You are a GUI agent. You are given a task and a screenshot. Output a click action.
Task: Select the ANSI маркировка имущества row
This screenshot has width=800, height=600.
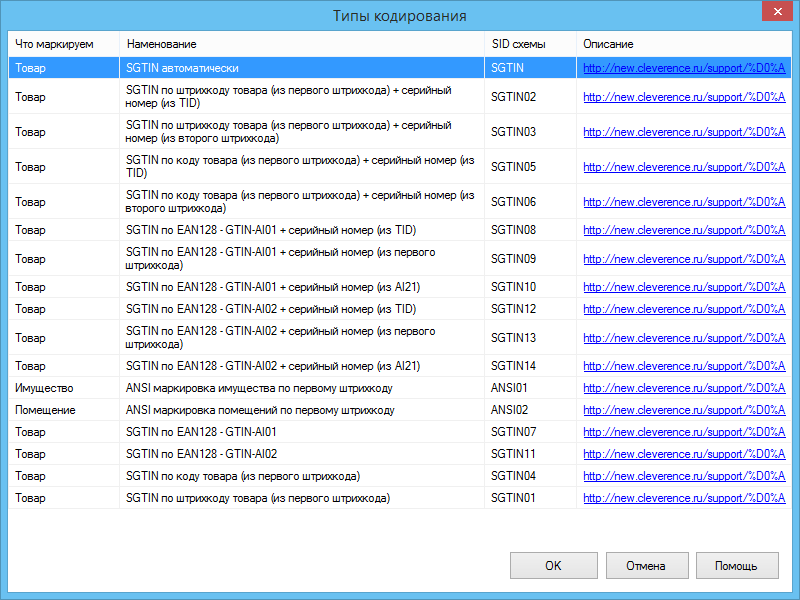click(x=399, y=388)
